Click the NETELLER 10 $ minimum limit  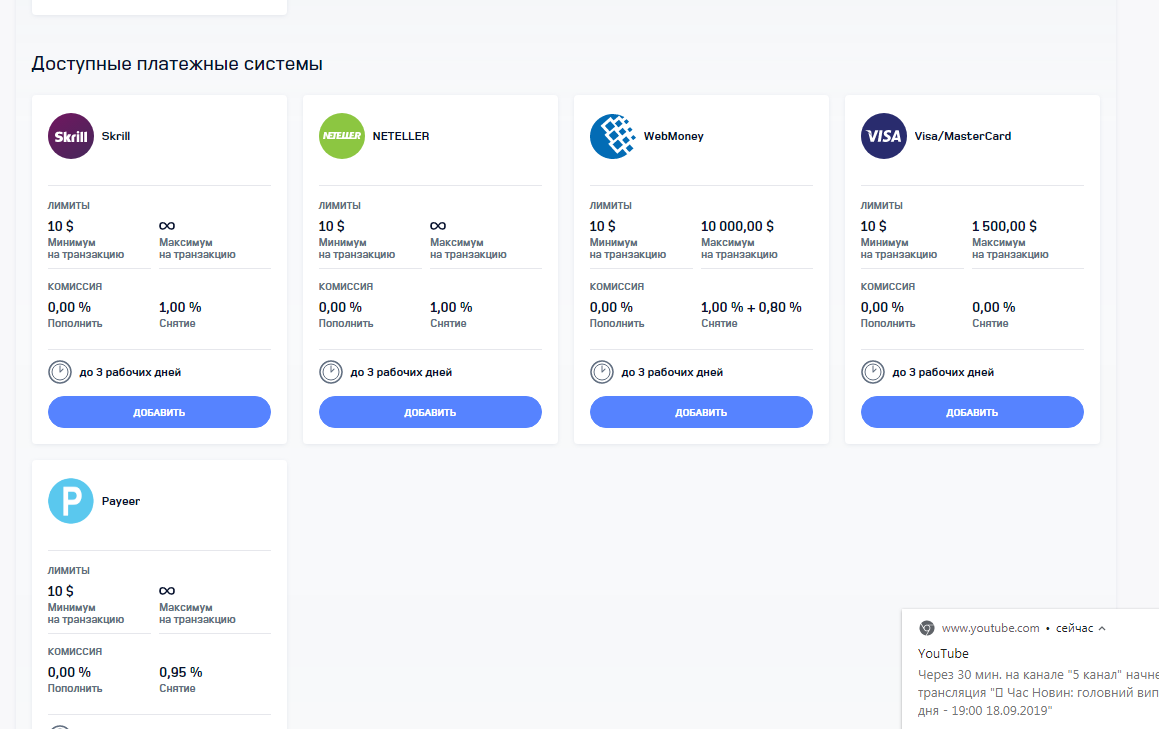pyautogui.click(x=331, y=226)
